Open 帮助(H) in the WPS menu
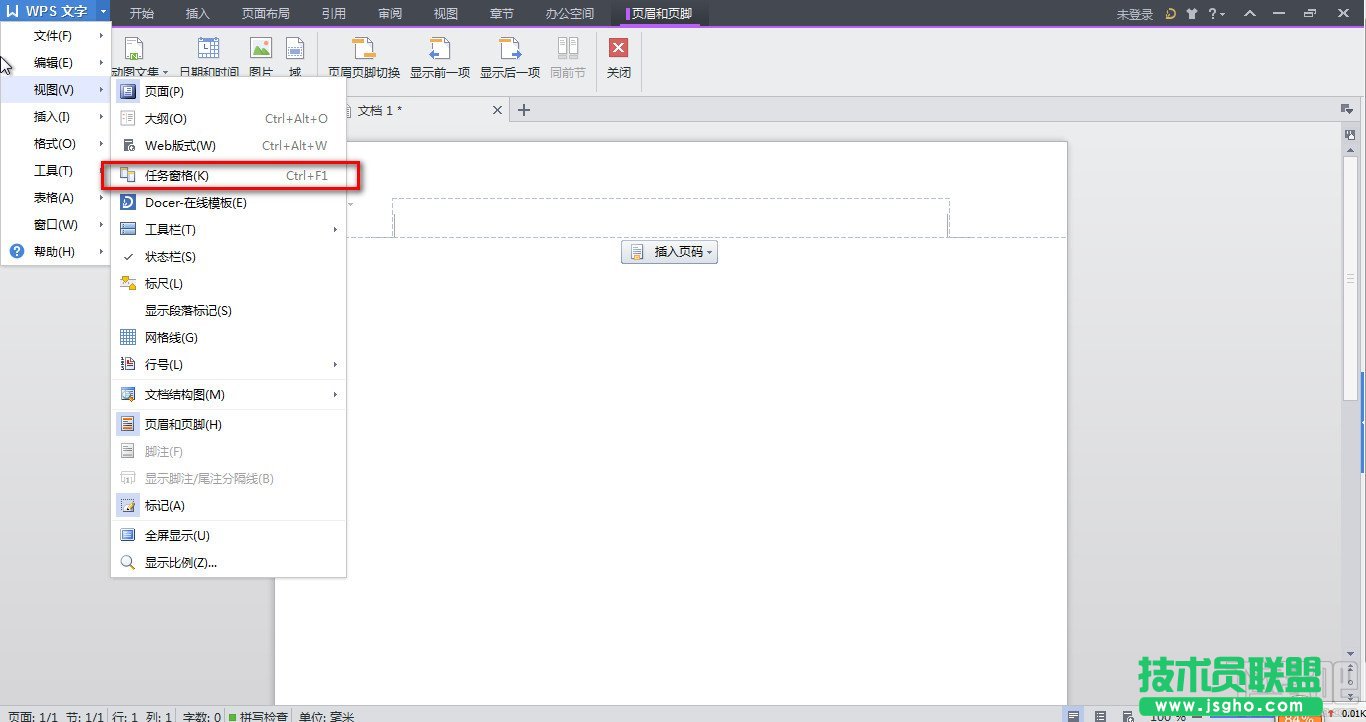Image resolution: width=1366 pixels, height=722 pixels. (54, 252)
